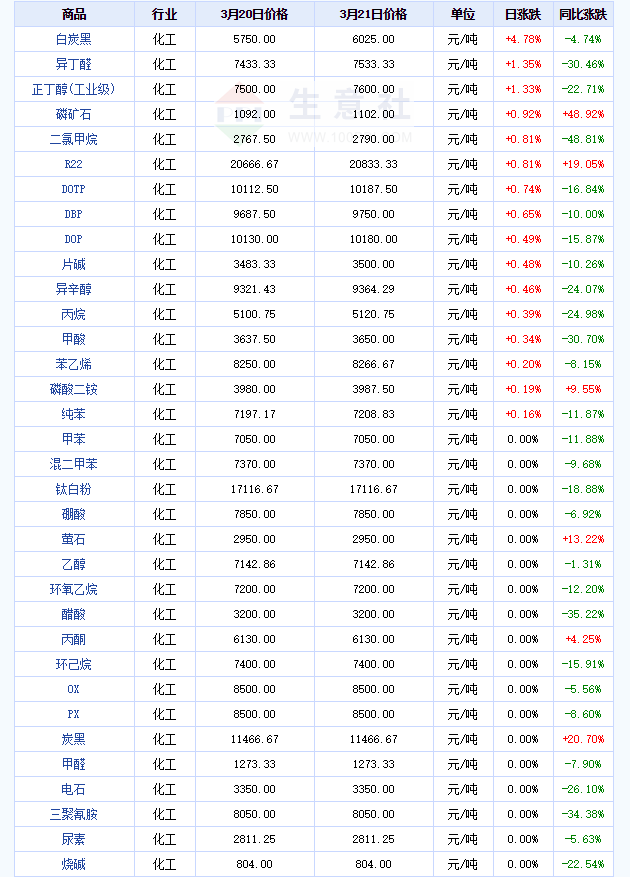
Task: Click the 商品 column header
Action: [x=74, y=15]
